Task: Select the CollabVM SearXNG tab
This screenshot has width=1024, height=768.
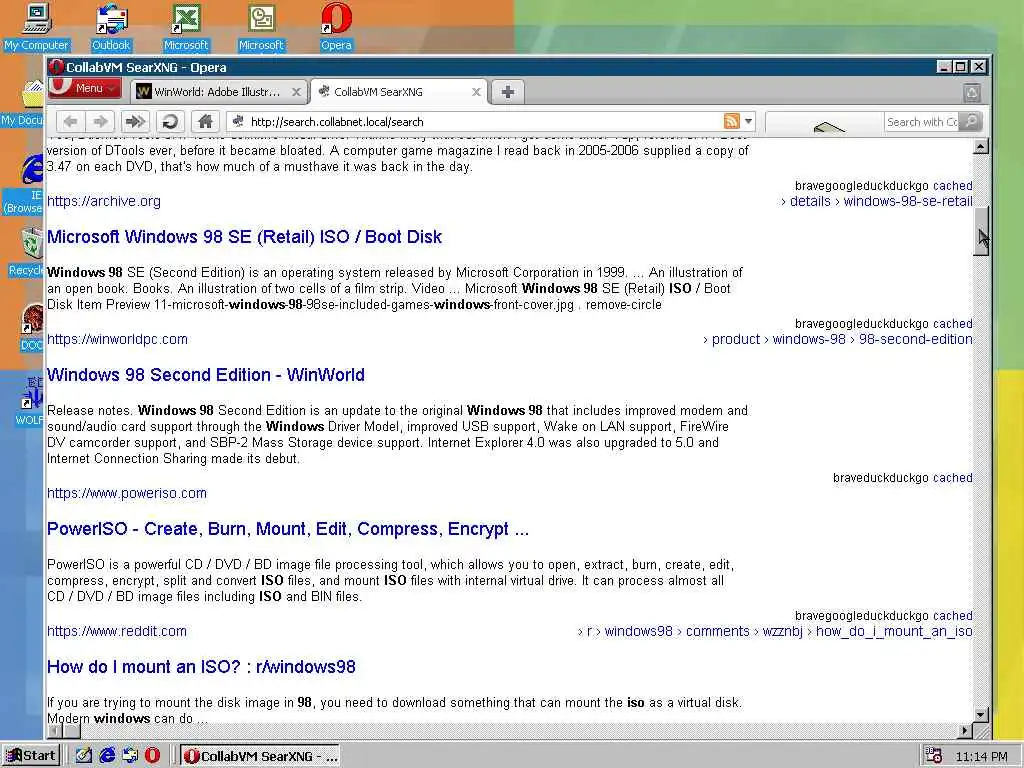Action: 398,92
